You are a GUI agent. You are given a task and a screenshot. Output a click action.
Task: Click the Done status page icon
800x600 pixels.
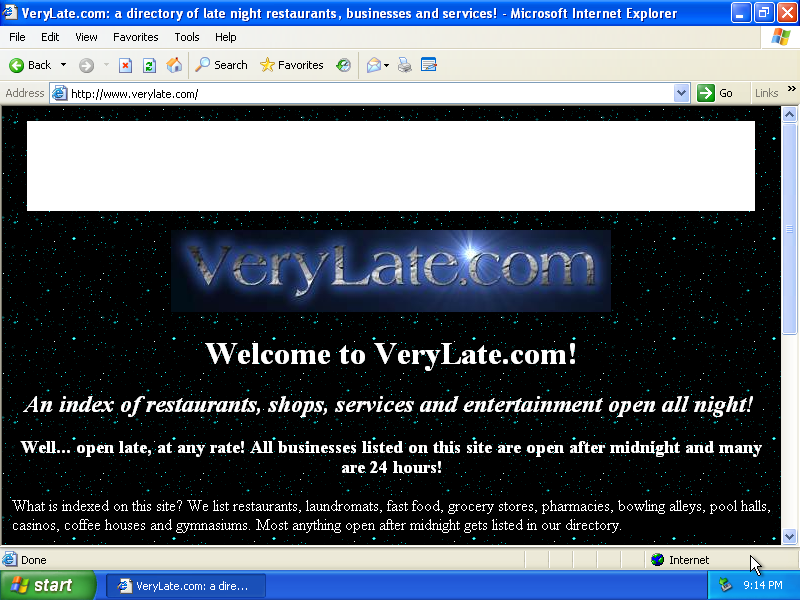pyautogui.click(x=10, y=560)
